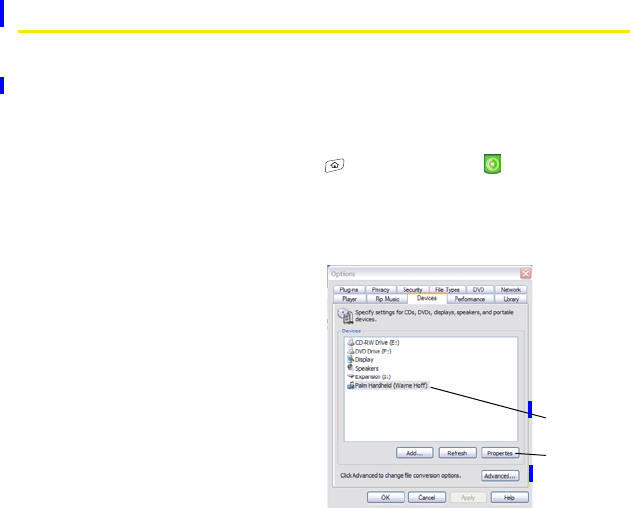Confirm with the OK button
The height and width of the screenshot is (508, 630).
pyautogui.click(x=385, y=498)
